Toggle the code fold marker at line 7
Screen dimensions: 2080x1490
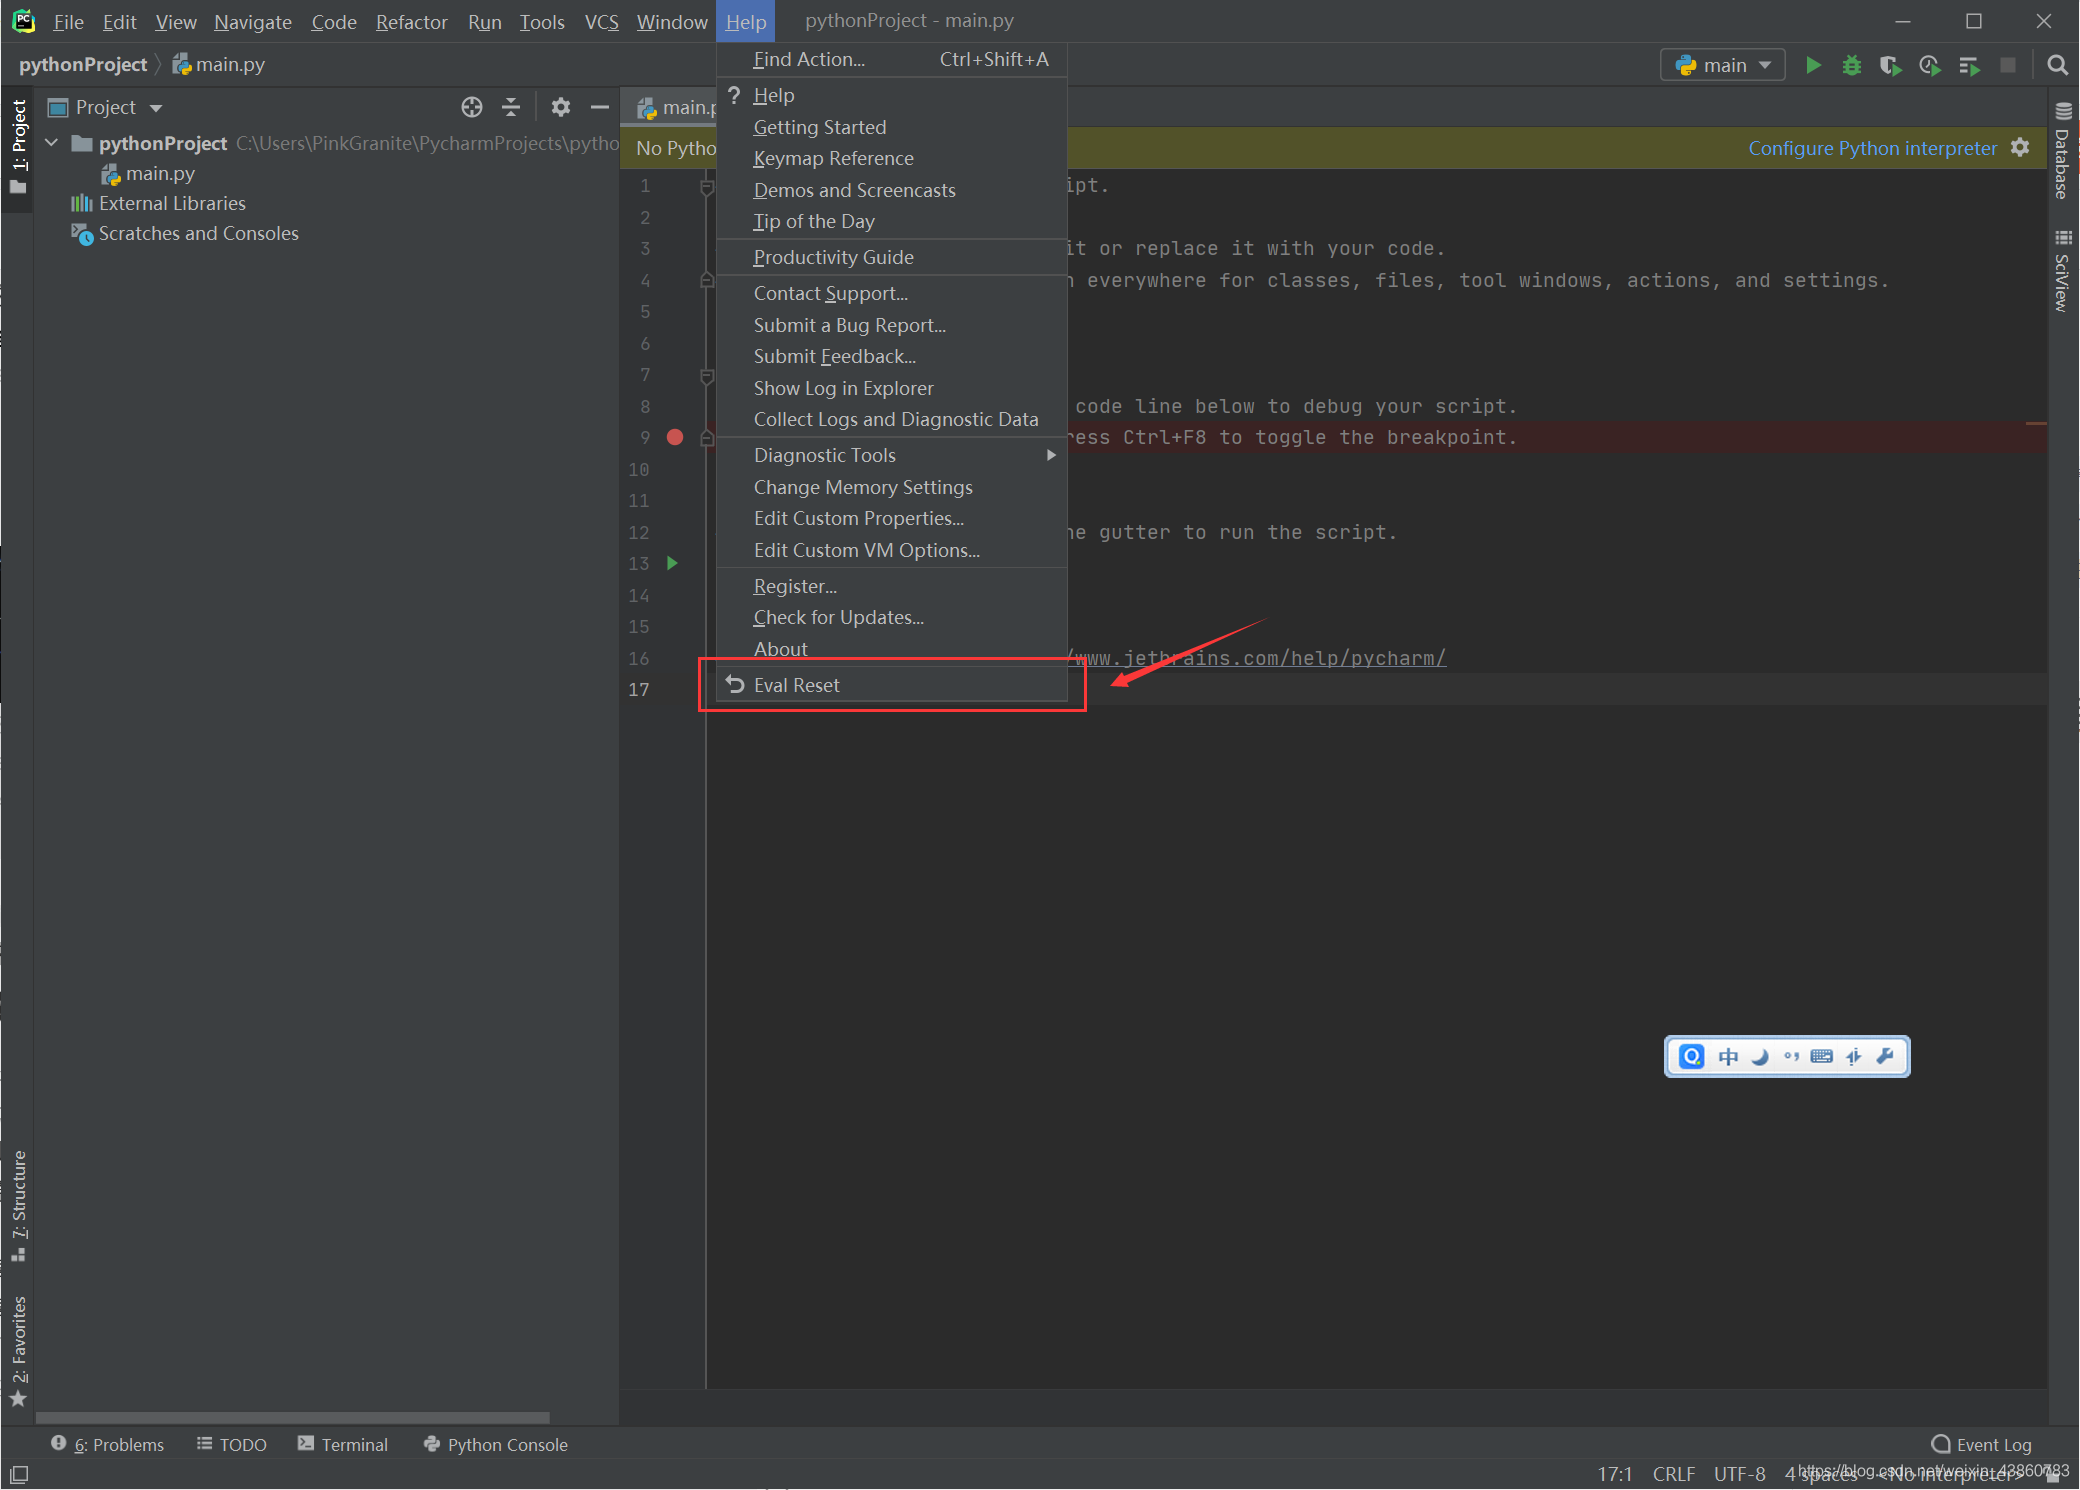(707, 376)
